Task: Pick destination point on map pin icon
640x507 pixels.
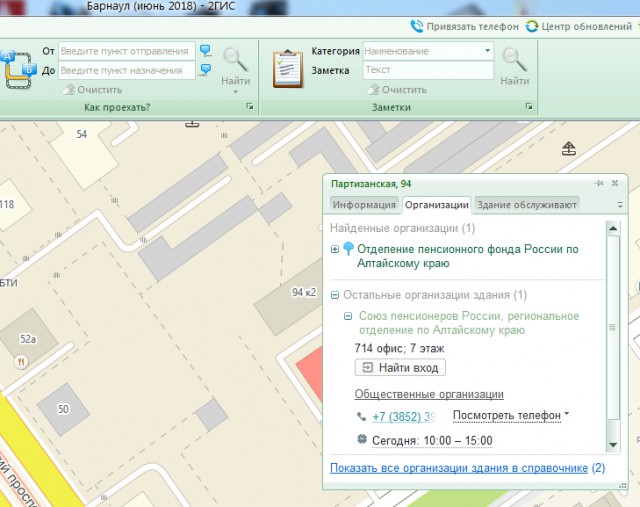Action: coord(205,70)
